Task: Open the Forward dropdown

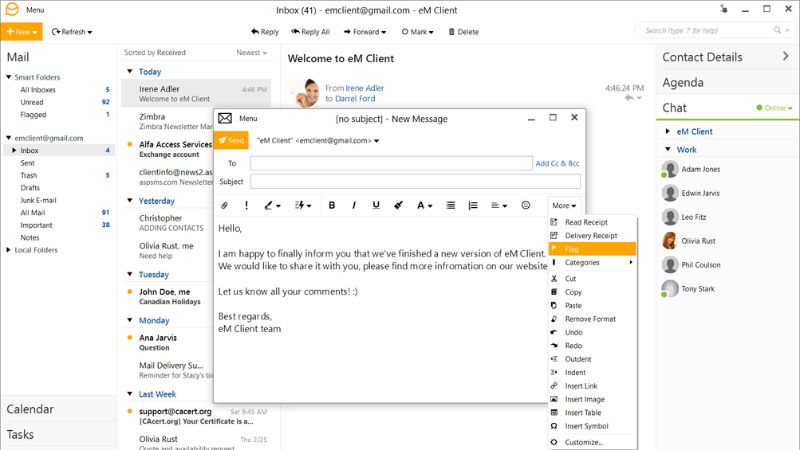Action: [365, 32]
